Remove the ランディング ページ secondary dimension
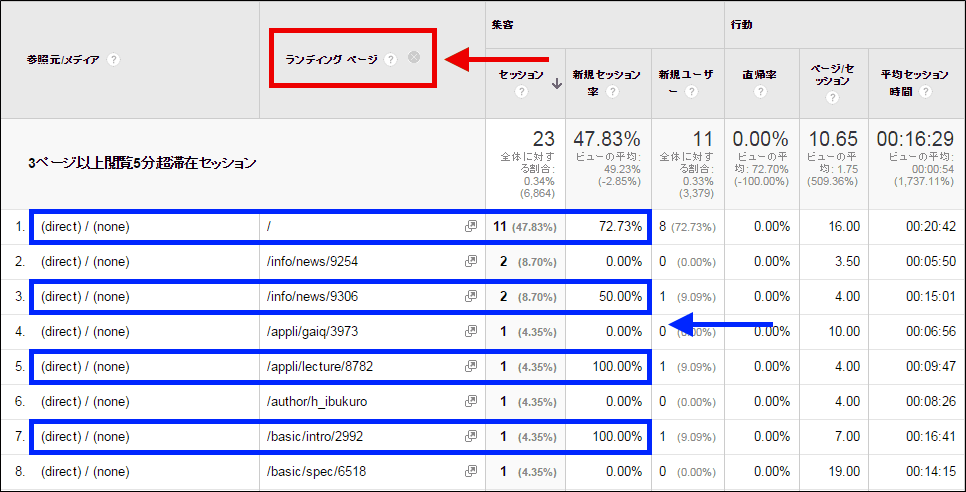The image size is (966, 492). tap(414, 57)
